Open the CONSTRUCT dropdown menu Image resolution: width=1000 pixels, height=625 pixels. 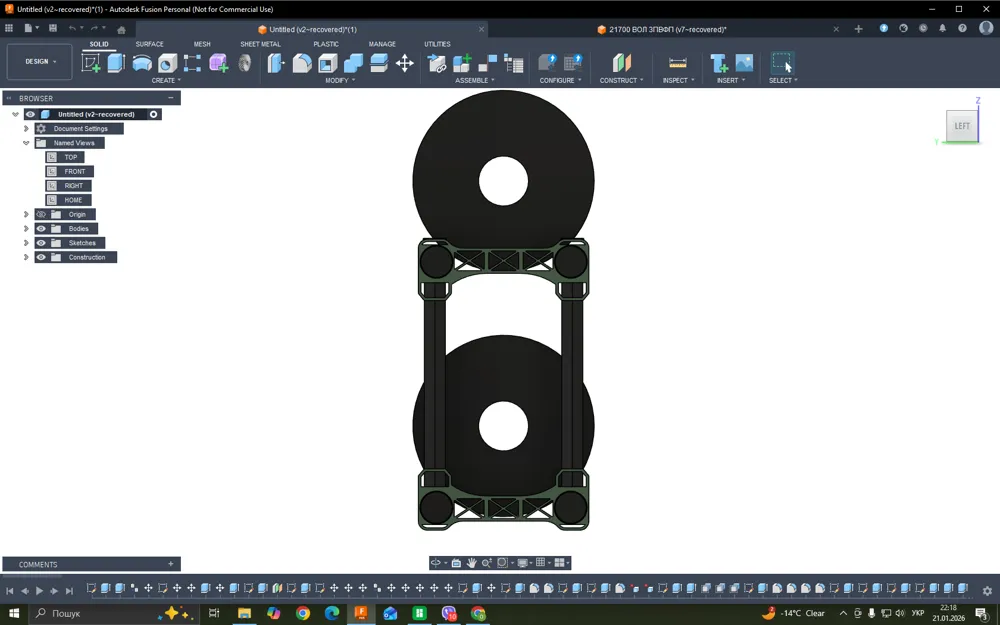621,80
